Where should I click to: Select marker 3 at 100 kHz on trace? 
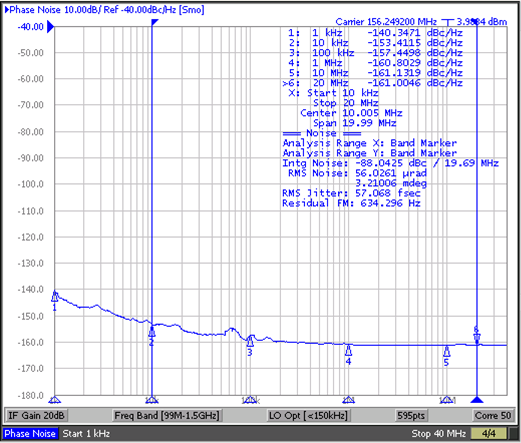coord(250,342)
